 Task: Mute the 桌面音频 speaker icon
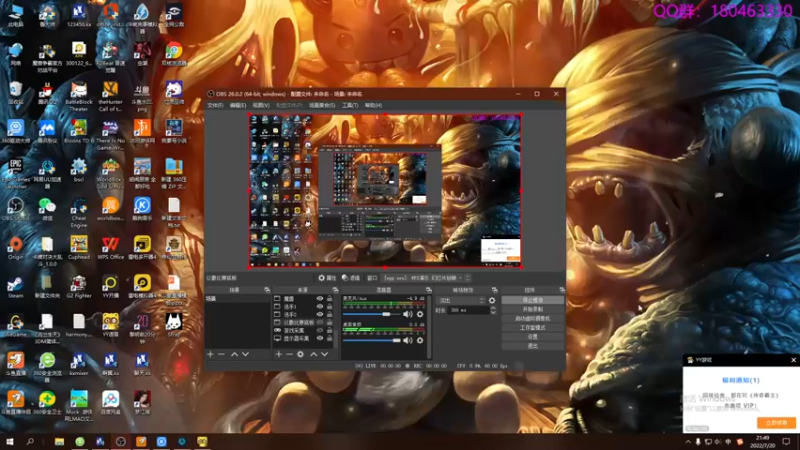(x=408, y=340)
